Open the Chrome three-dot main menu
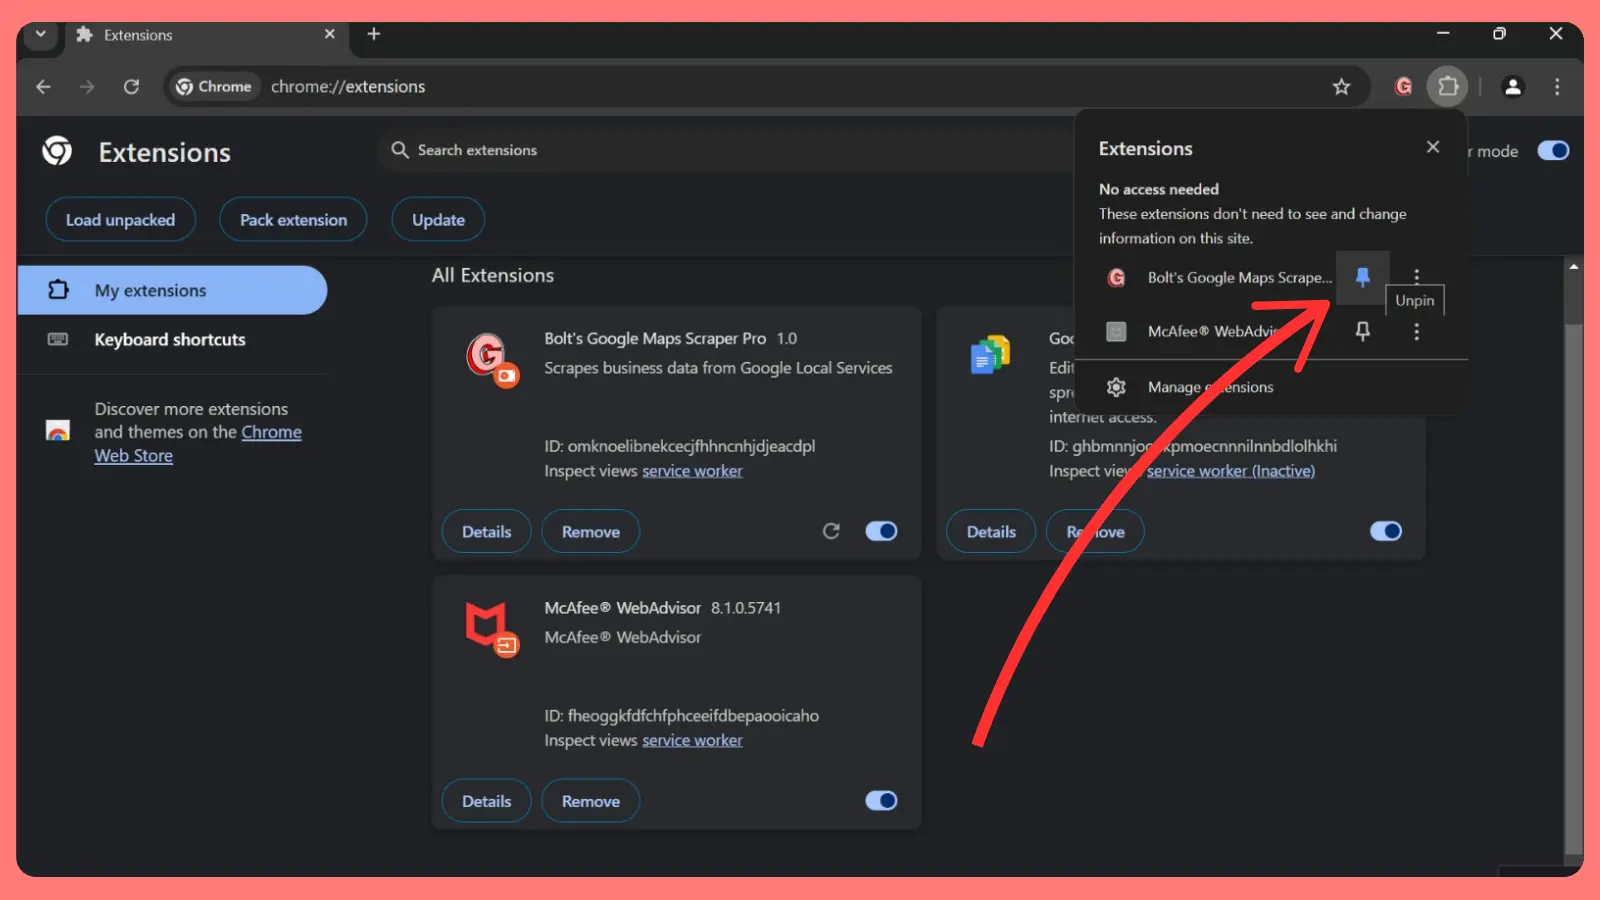 (1557, 87)
